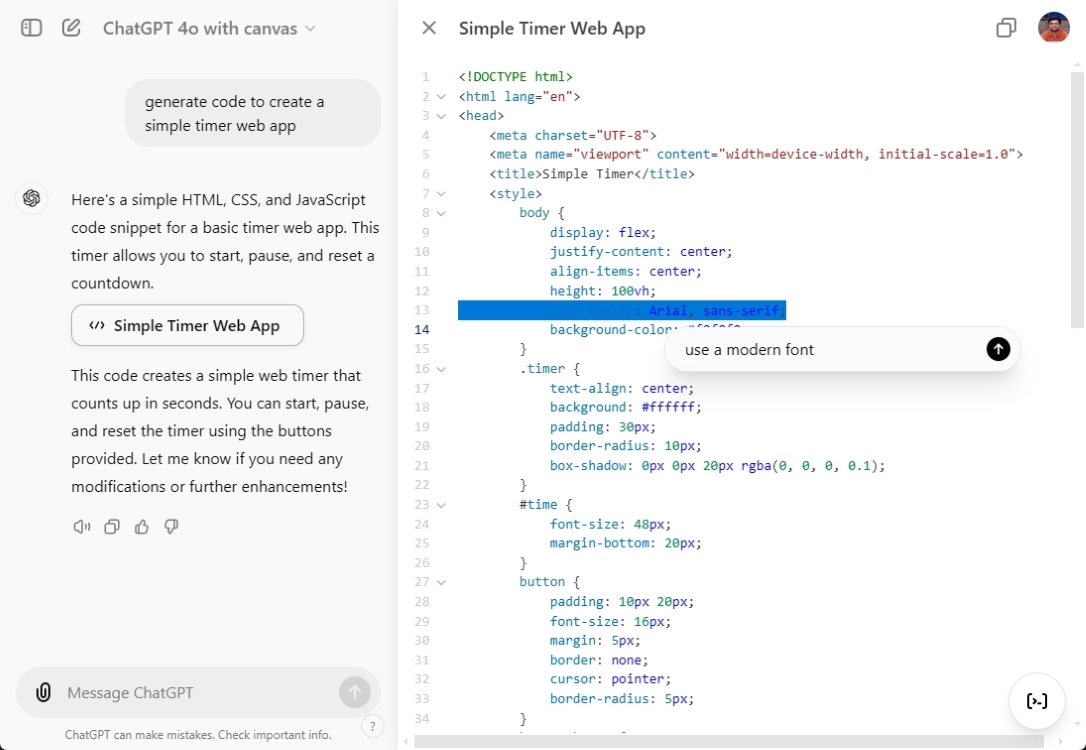Screen dimensions: 1086x750
Task: Toggle the sidebar open
Action: (31, 28)
